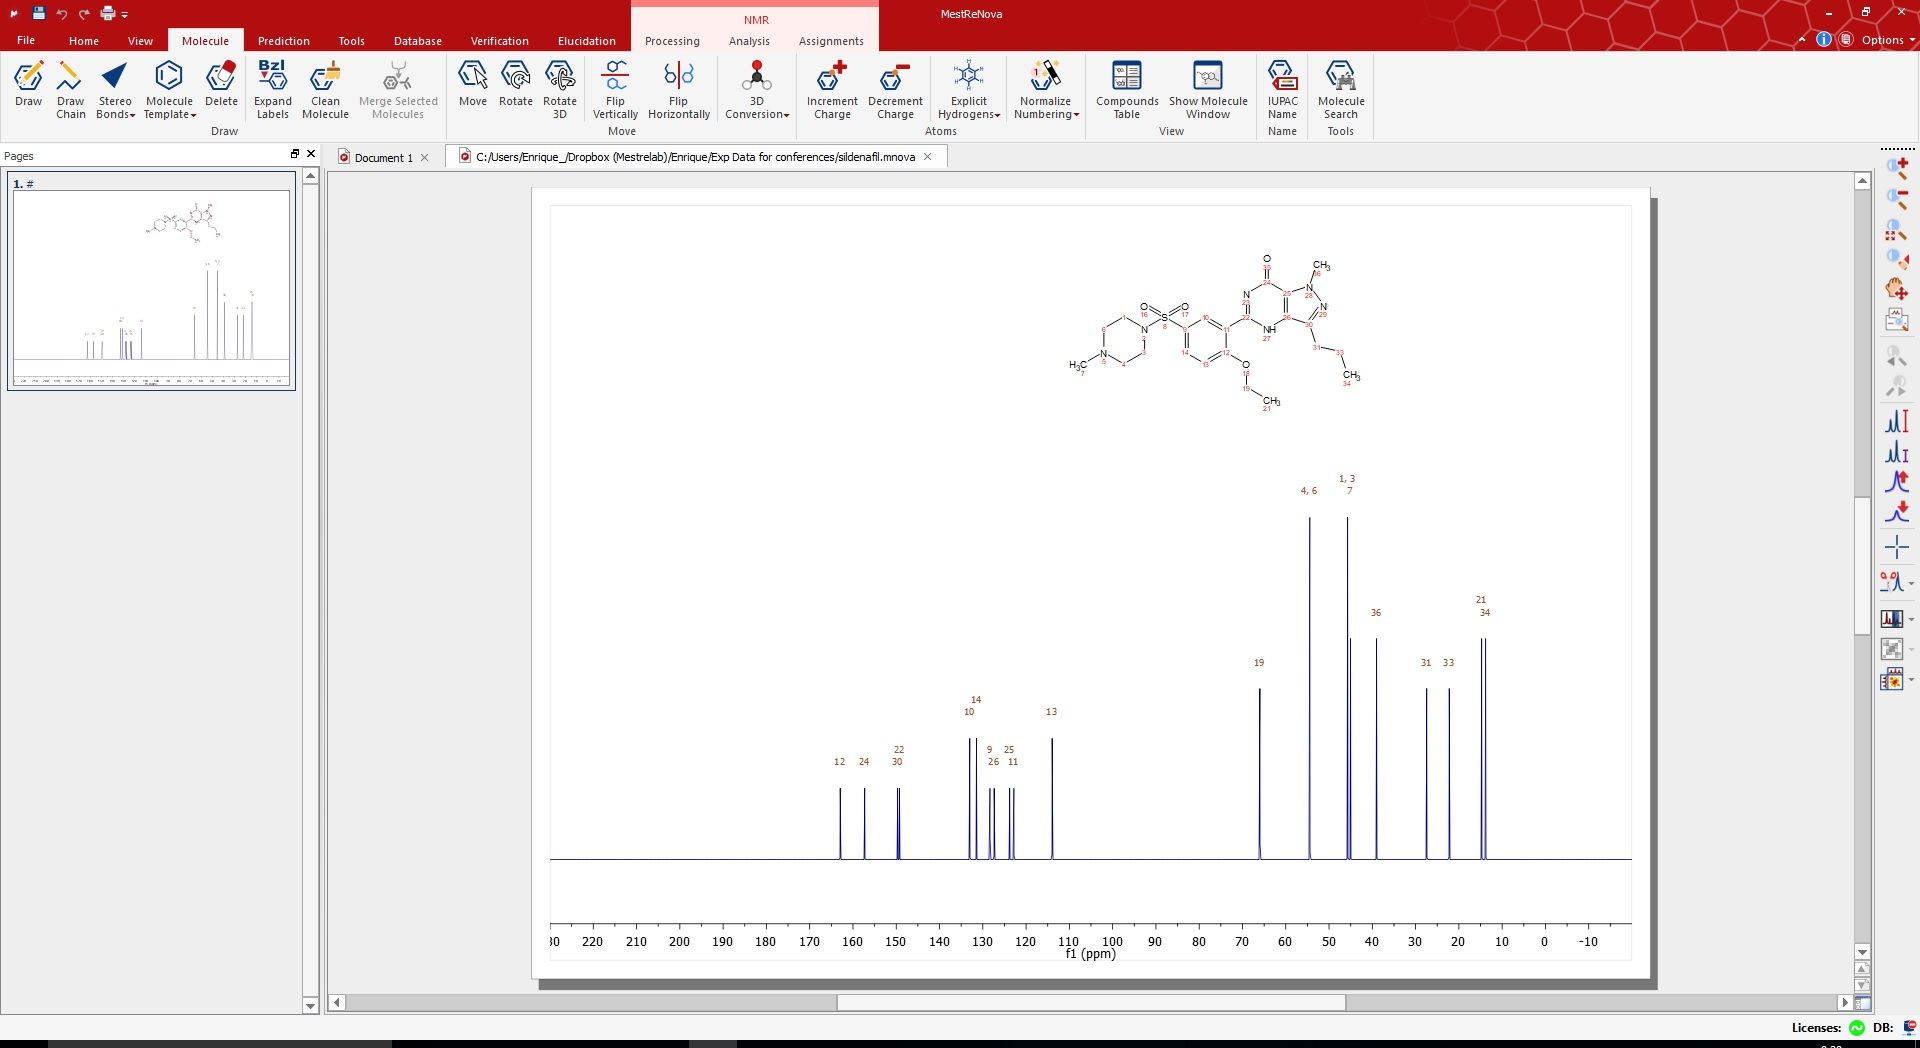Select the Rotate 3D tool
Viewport: 1920px width, 1048px height.
point(559,90)
